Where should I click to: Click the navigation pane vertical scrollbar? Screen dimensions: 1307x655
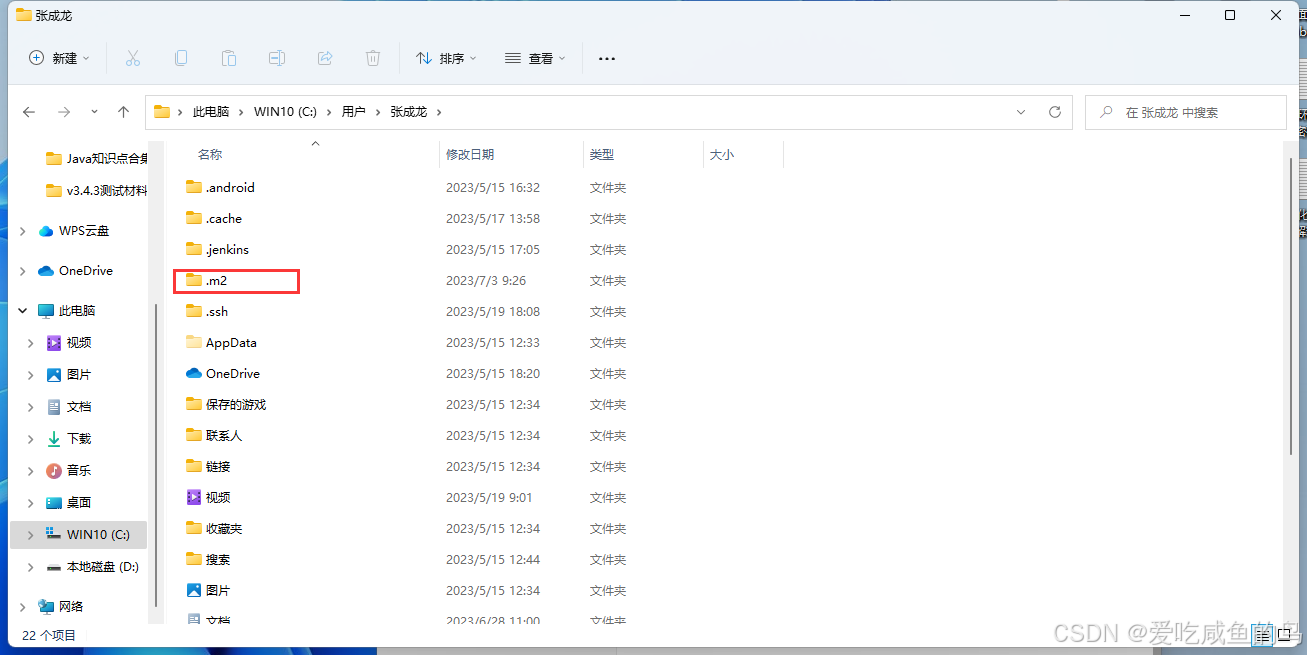156,455
